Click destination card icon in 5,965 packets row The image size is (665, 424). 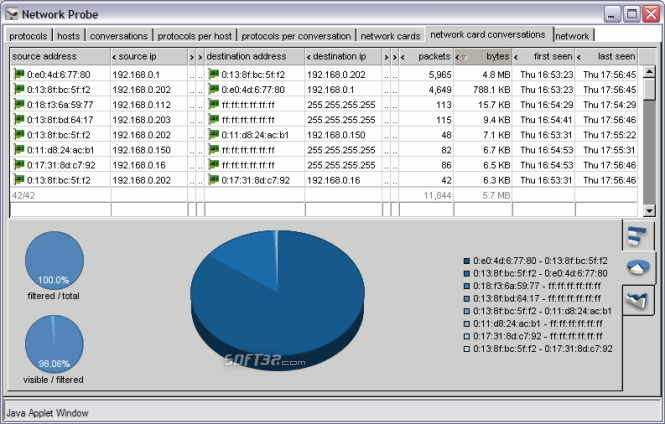tap(213, 74)
